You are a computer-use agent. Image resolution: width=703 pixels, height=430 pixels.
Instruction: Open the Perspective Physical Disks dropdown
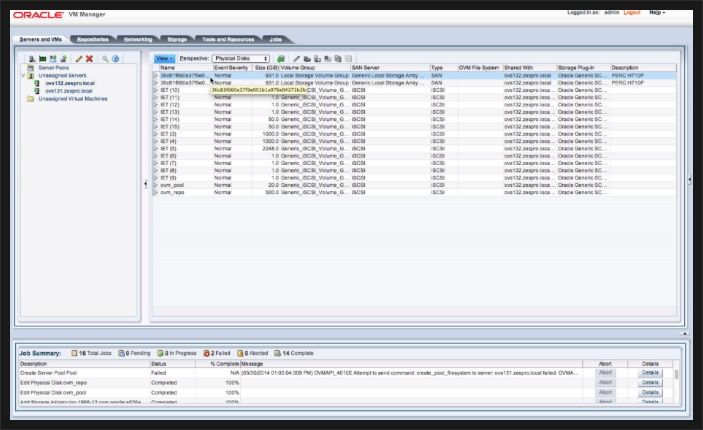[x=241, y=58]
